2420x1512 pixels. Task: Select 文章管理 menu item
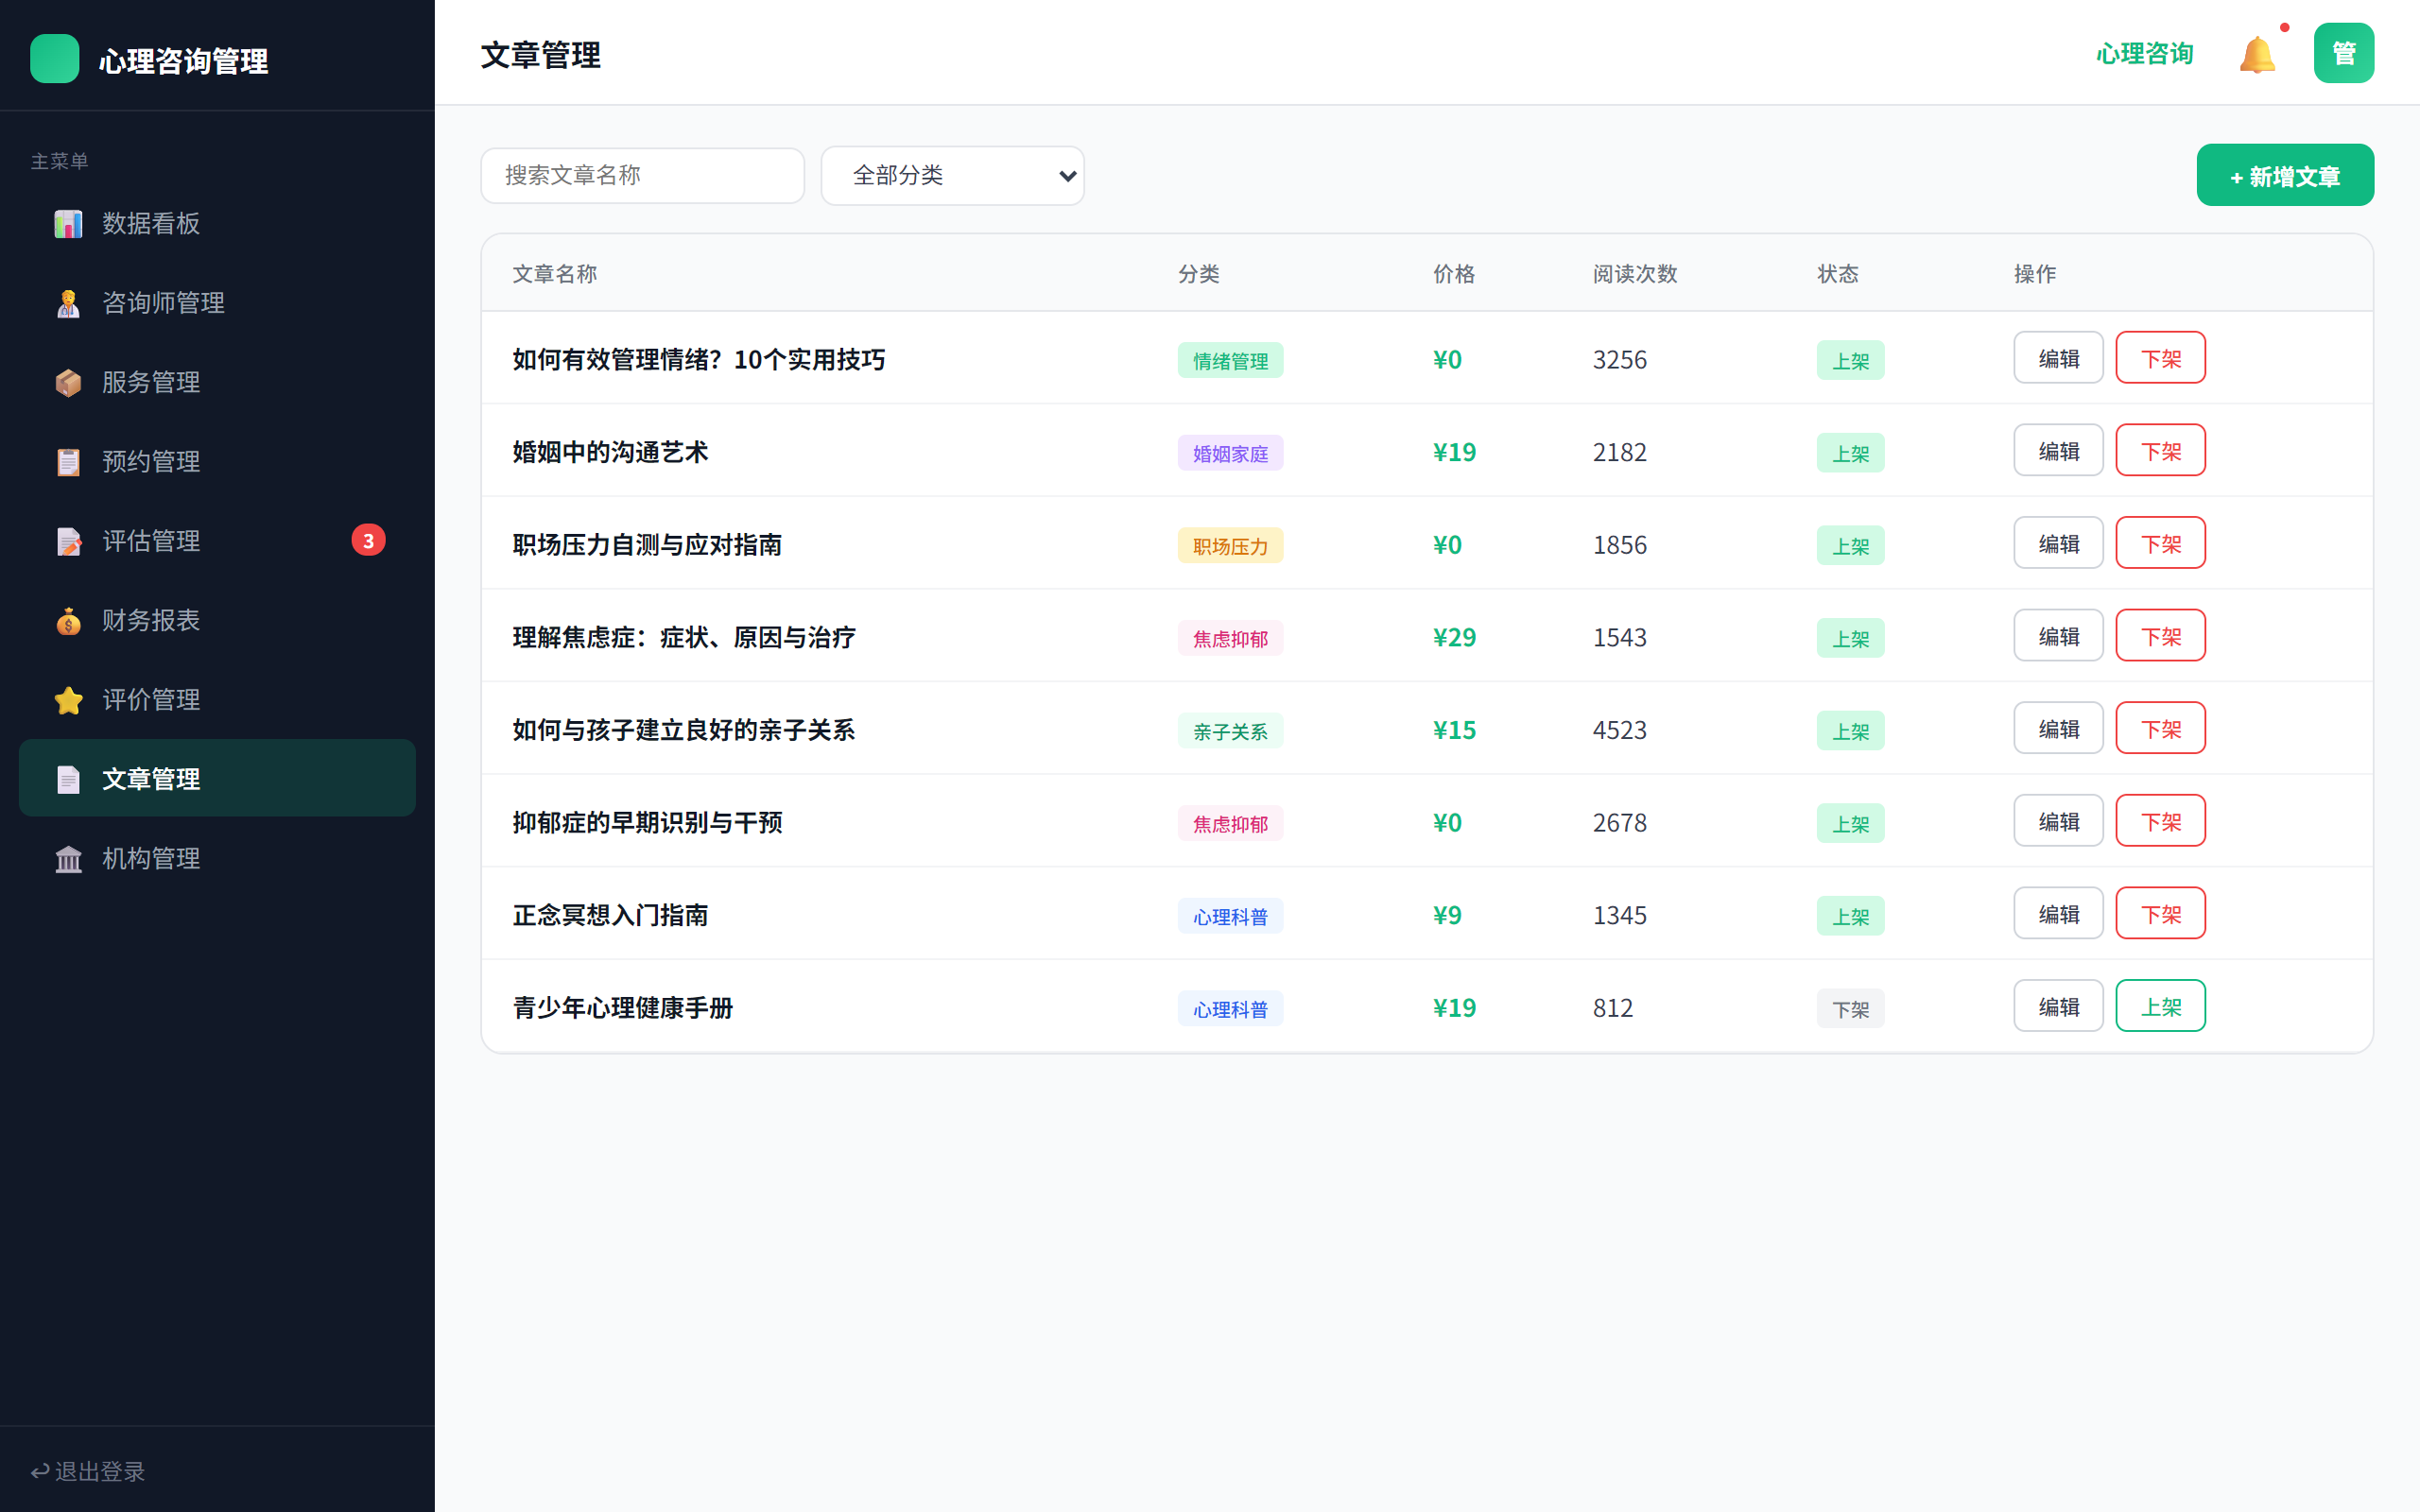click(x=217, y=779)
